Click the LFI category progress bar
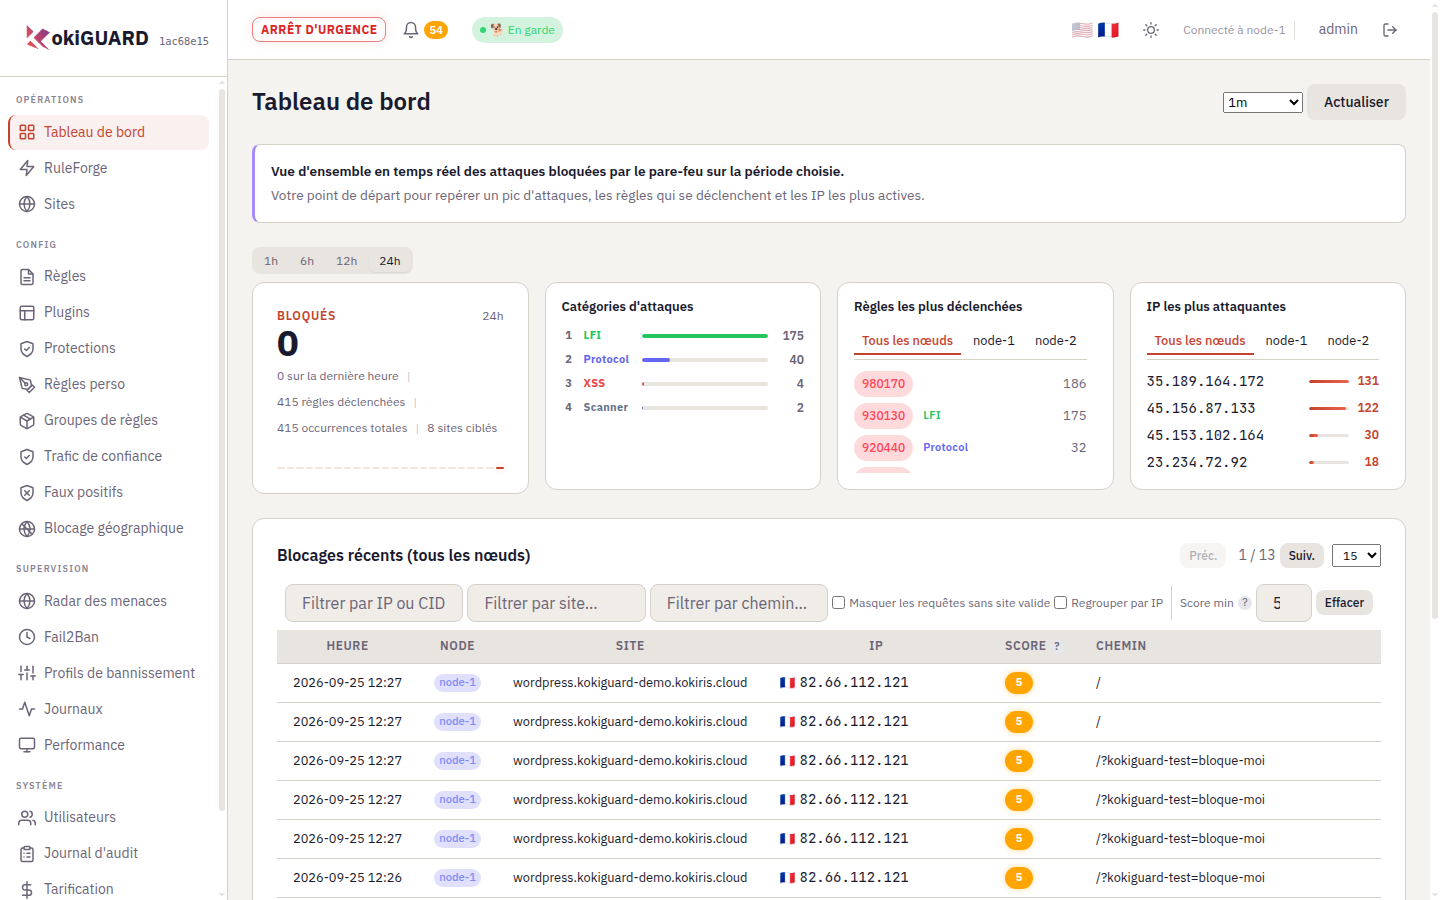Viewport: 1440px width, 900px height. point(705,336)
